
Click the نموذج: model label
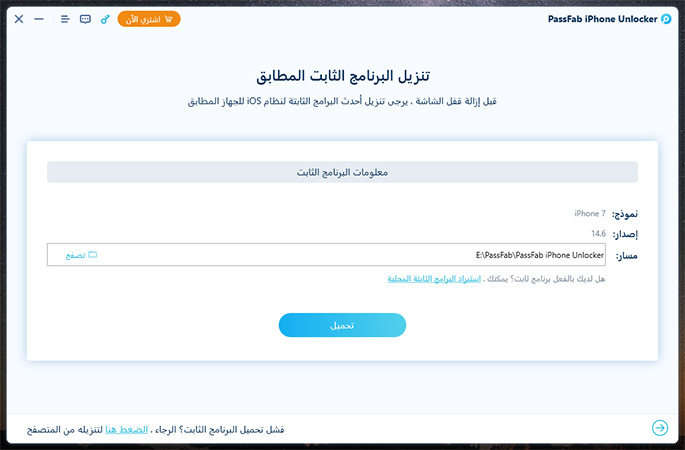(x=625, y=214)
